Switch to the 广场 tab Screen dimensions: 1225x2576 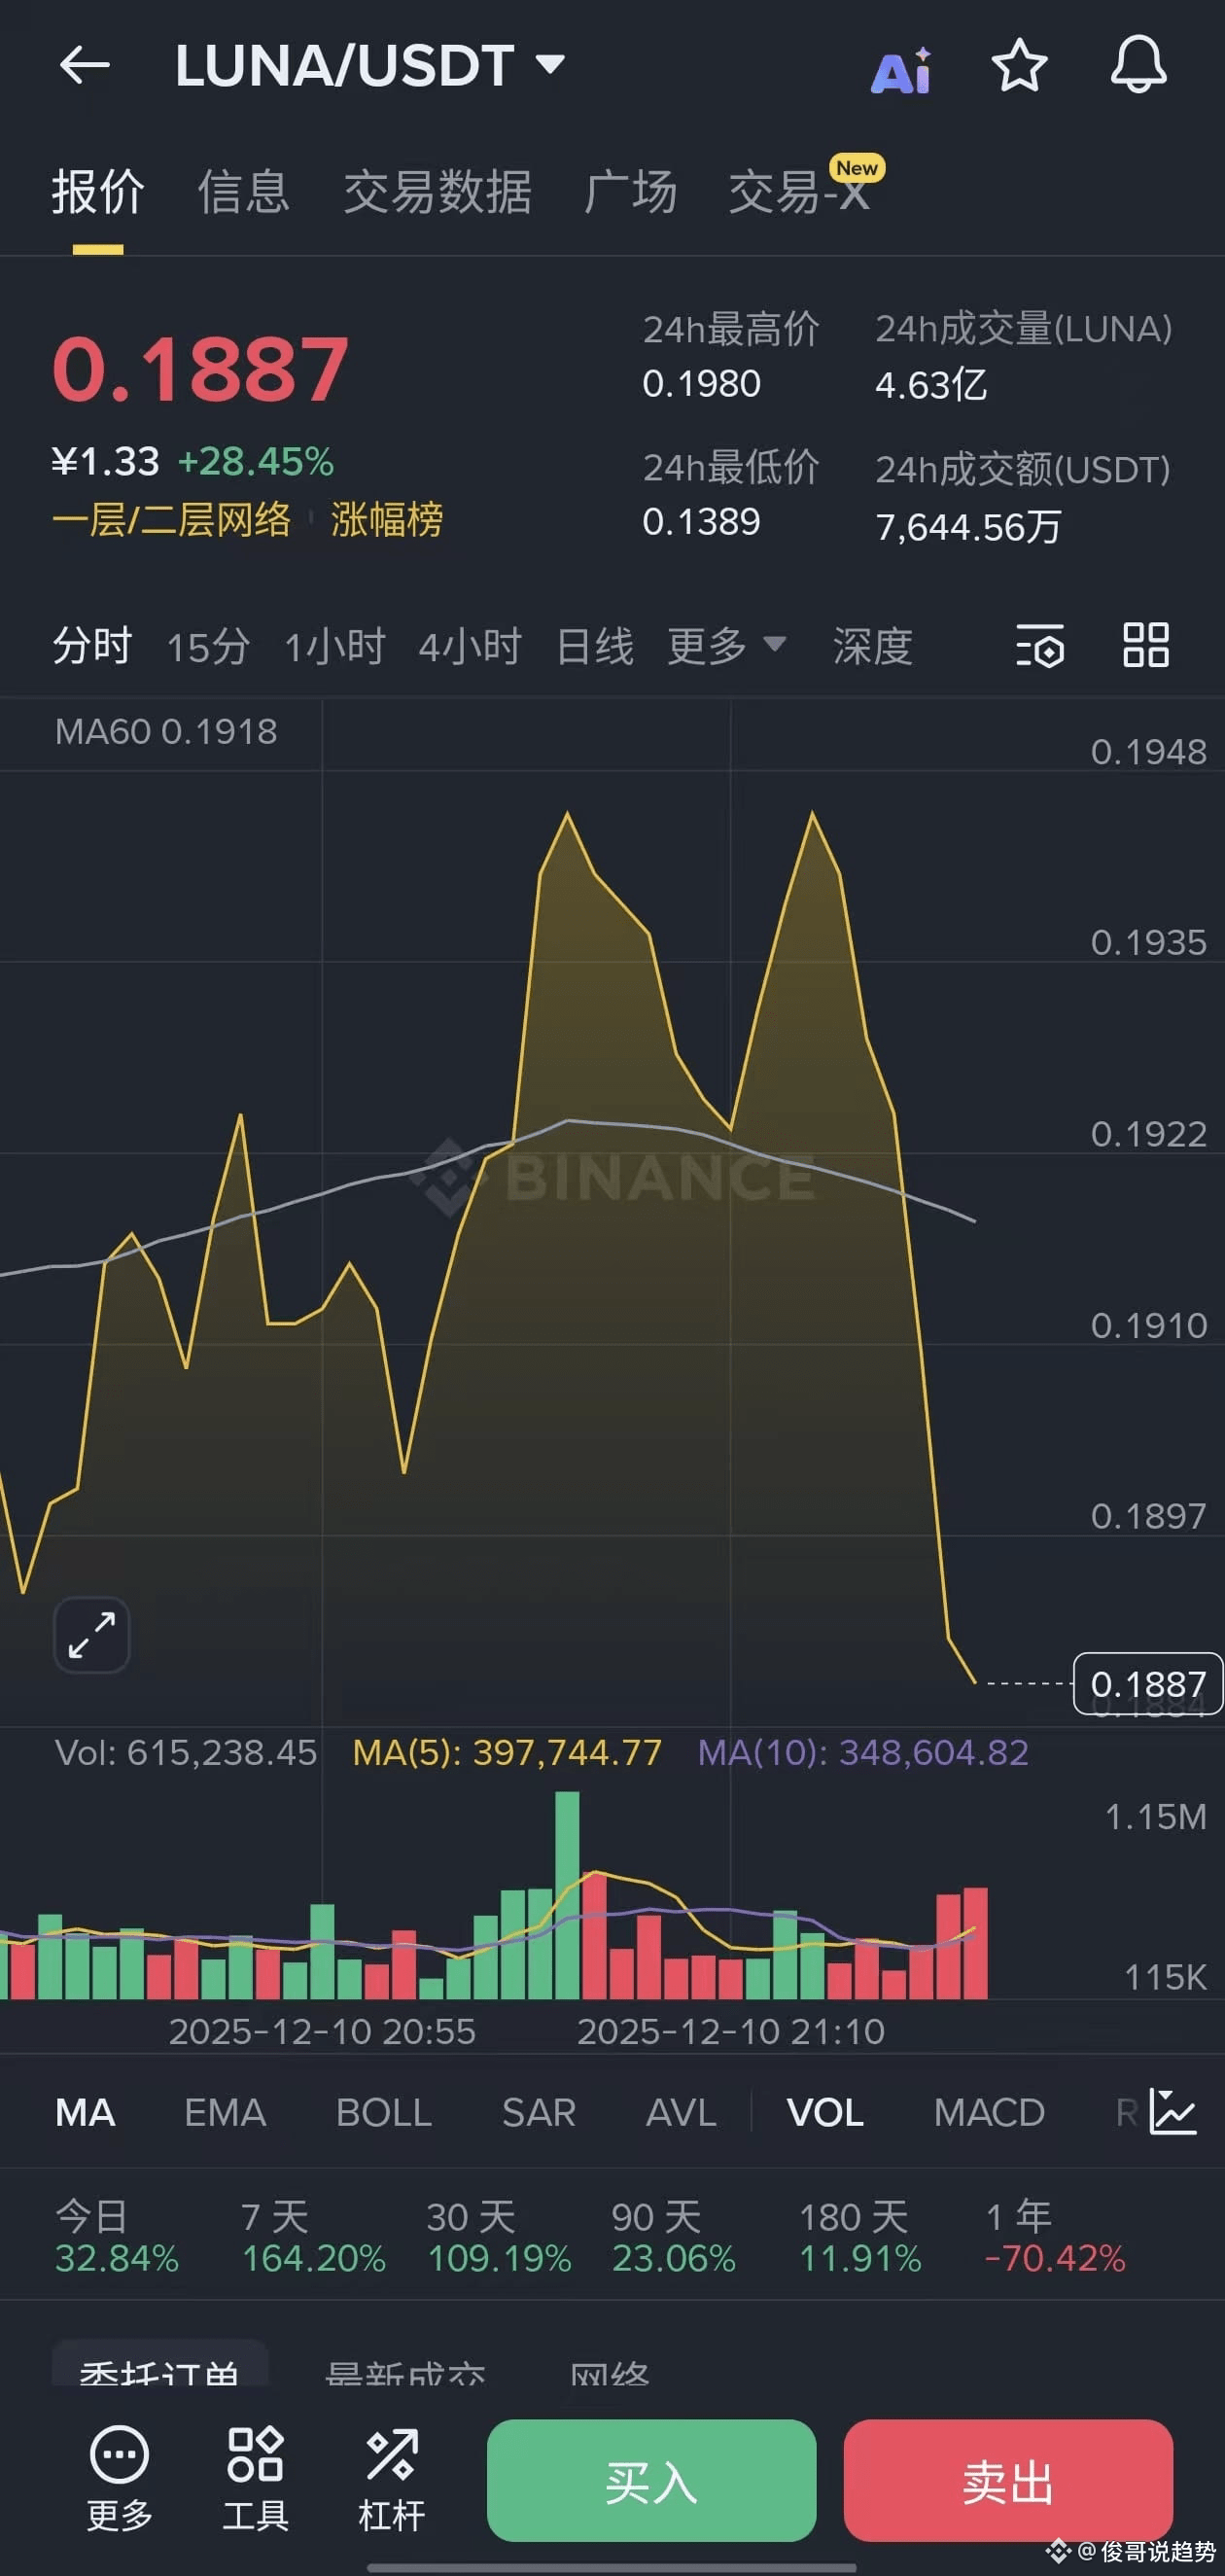pos(630,191)
